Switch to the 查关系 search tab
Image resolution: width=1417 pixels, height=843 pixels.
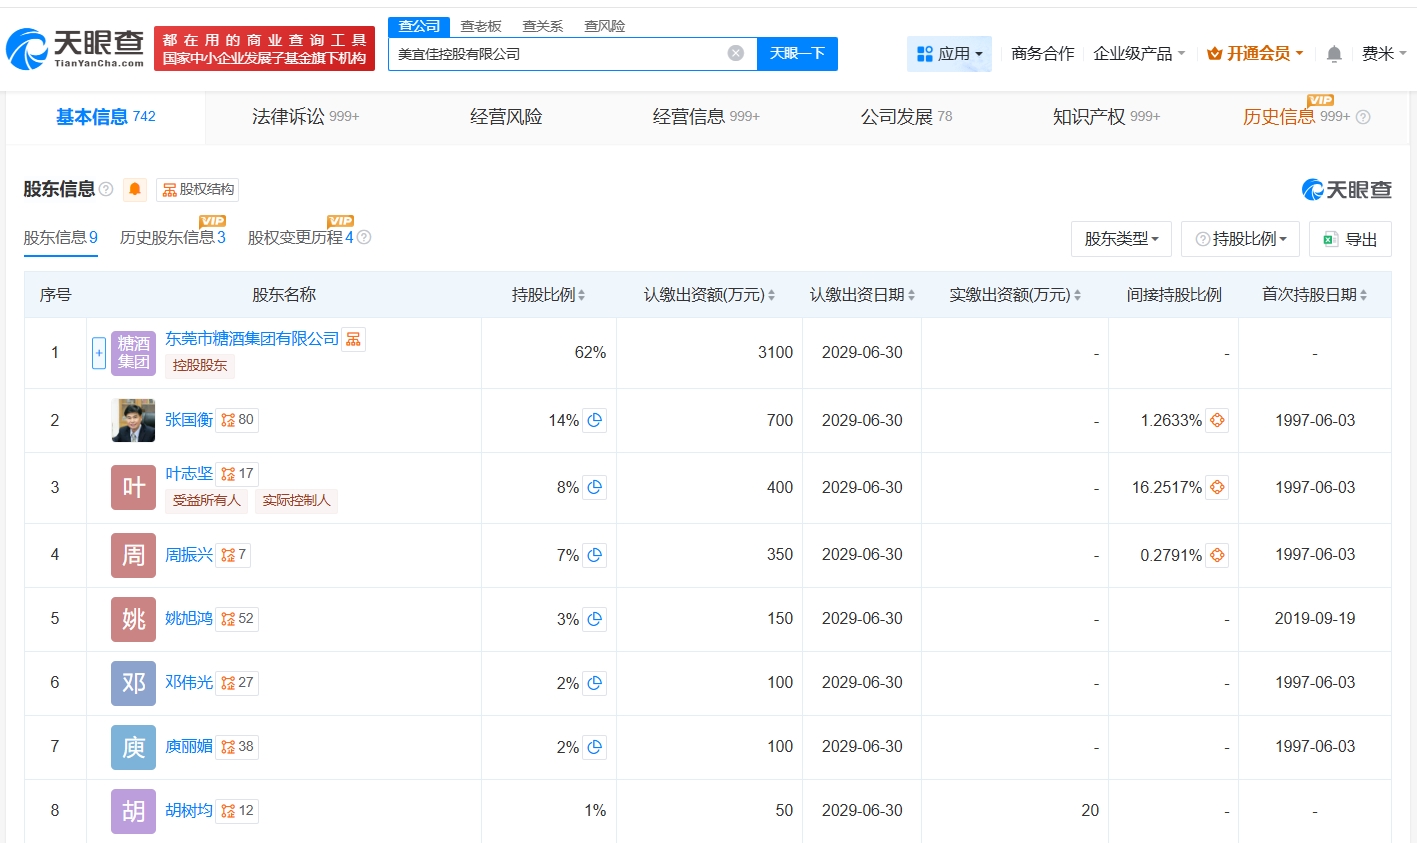(x=543, y=26)
